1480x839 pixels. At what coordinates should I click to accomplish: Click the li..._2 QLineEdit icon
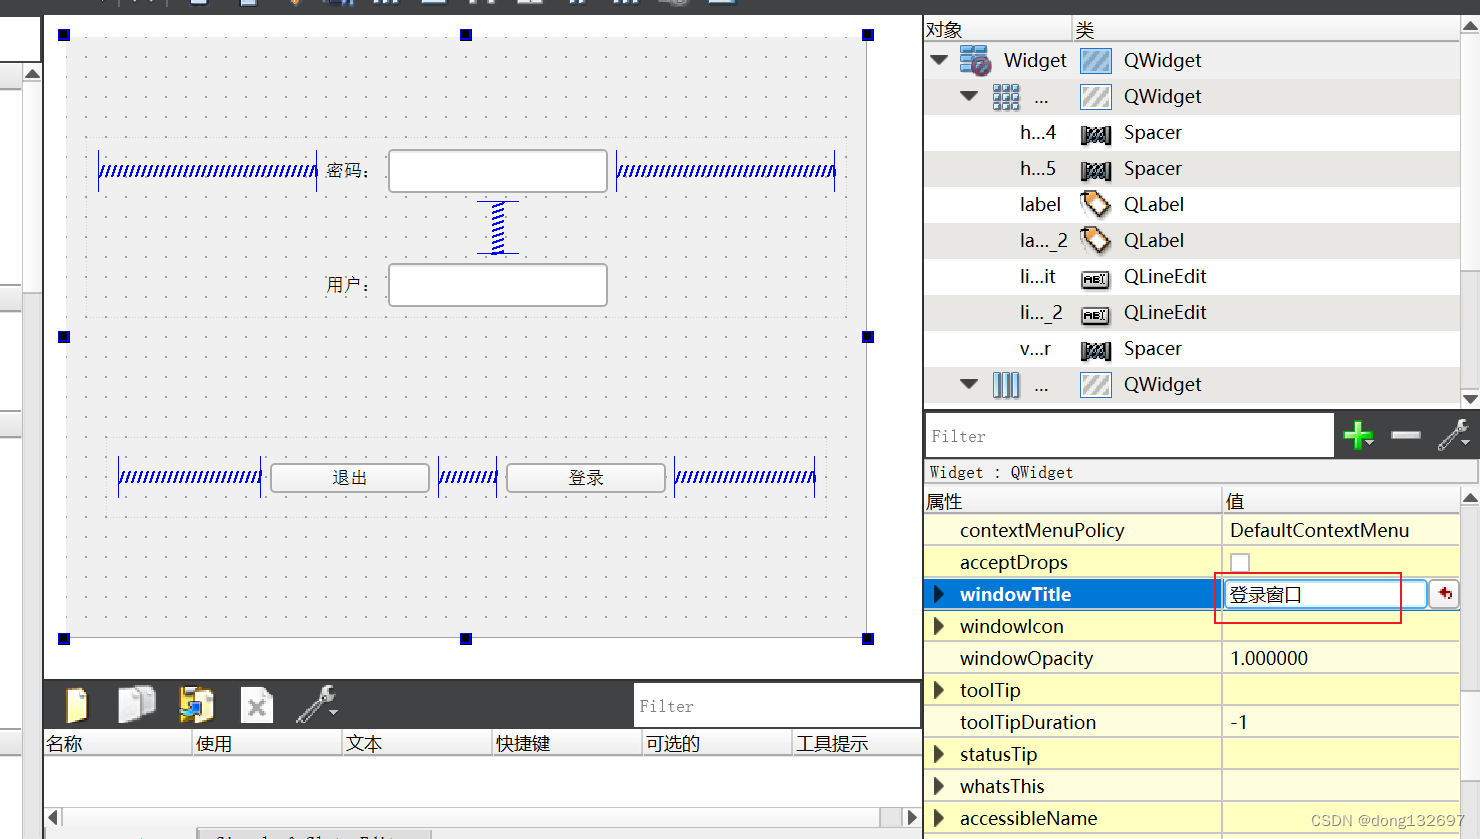pos(1095,315)
